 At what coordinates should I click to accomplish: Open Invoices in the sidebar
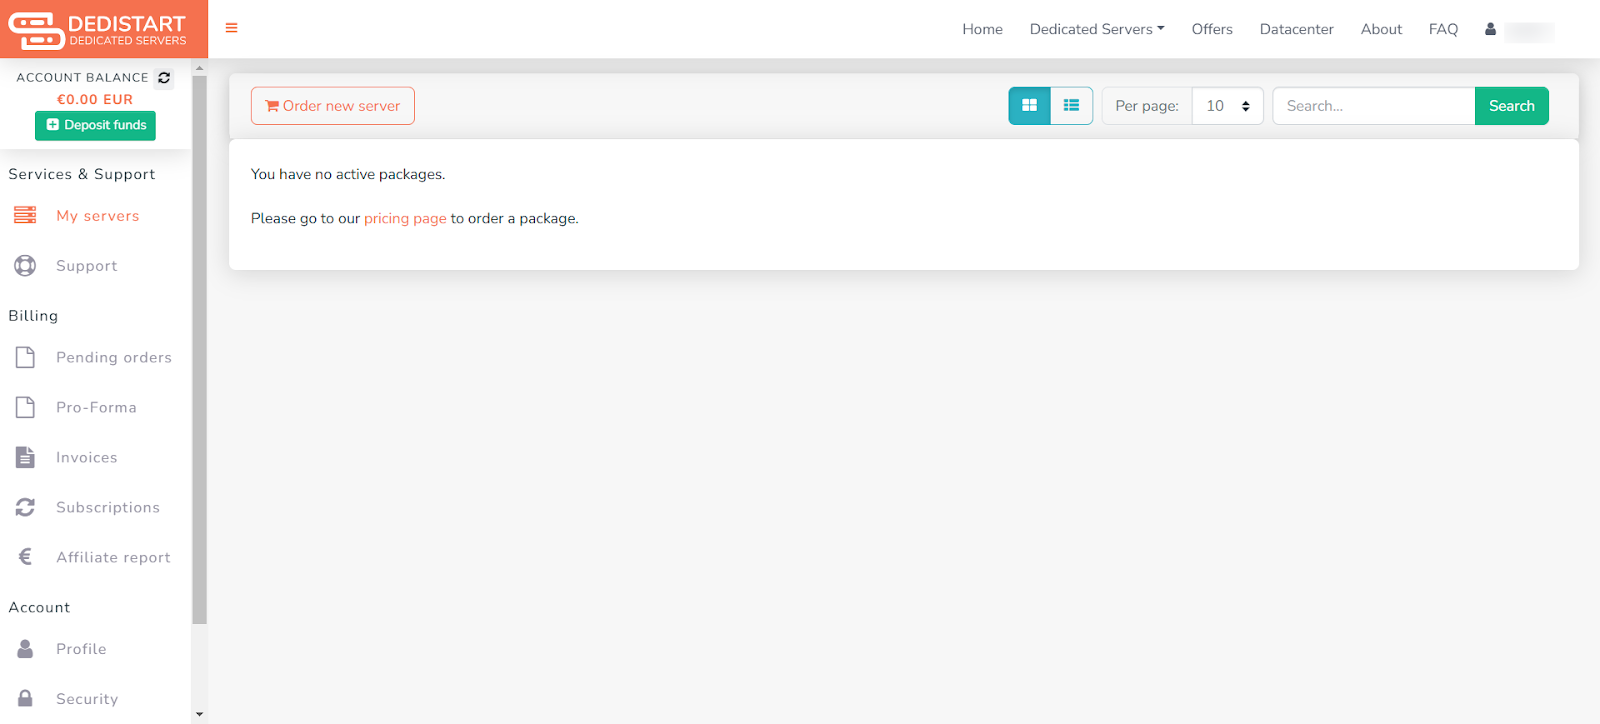click(87, 458)
